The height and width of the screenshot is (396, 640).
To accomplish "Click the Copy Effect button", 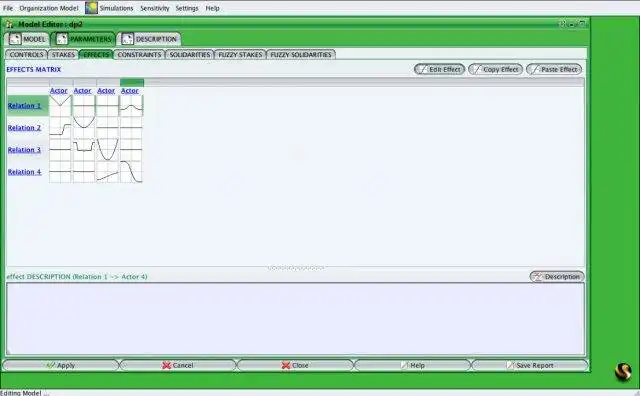I will pos(496,69).
